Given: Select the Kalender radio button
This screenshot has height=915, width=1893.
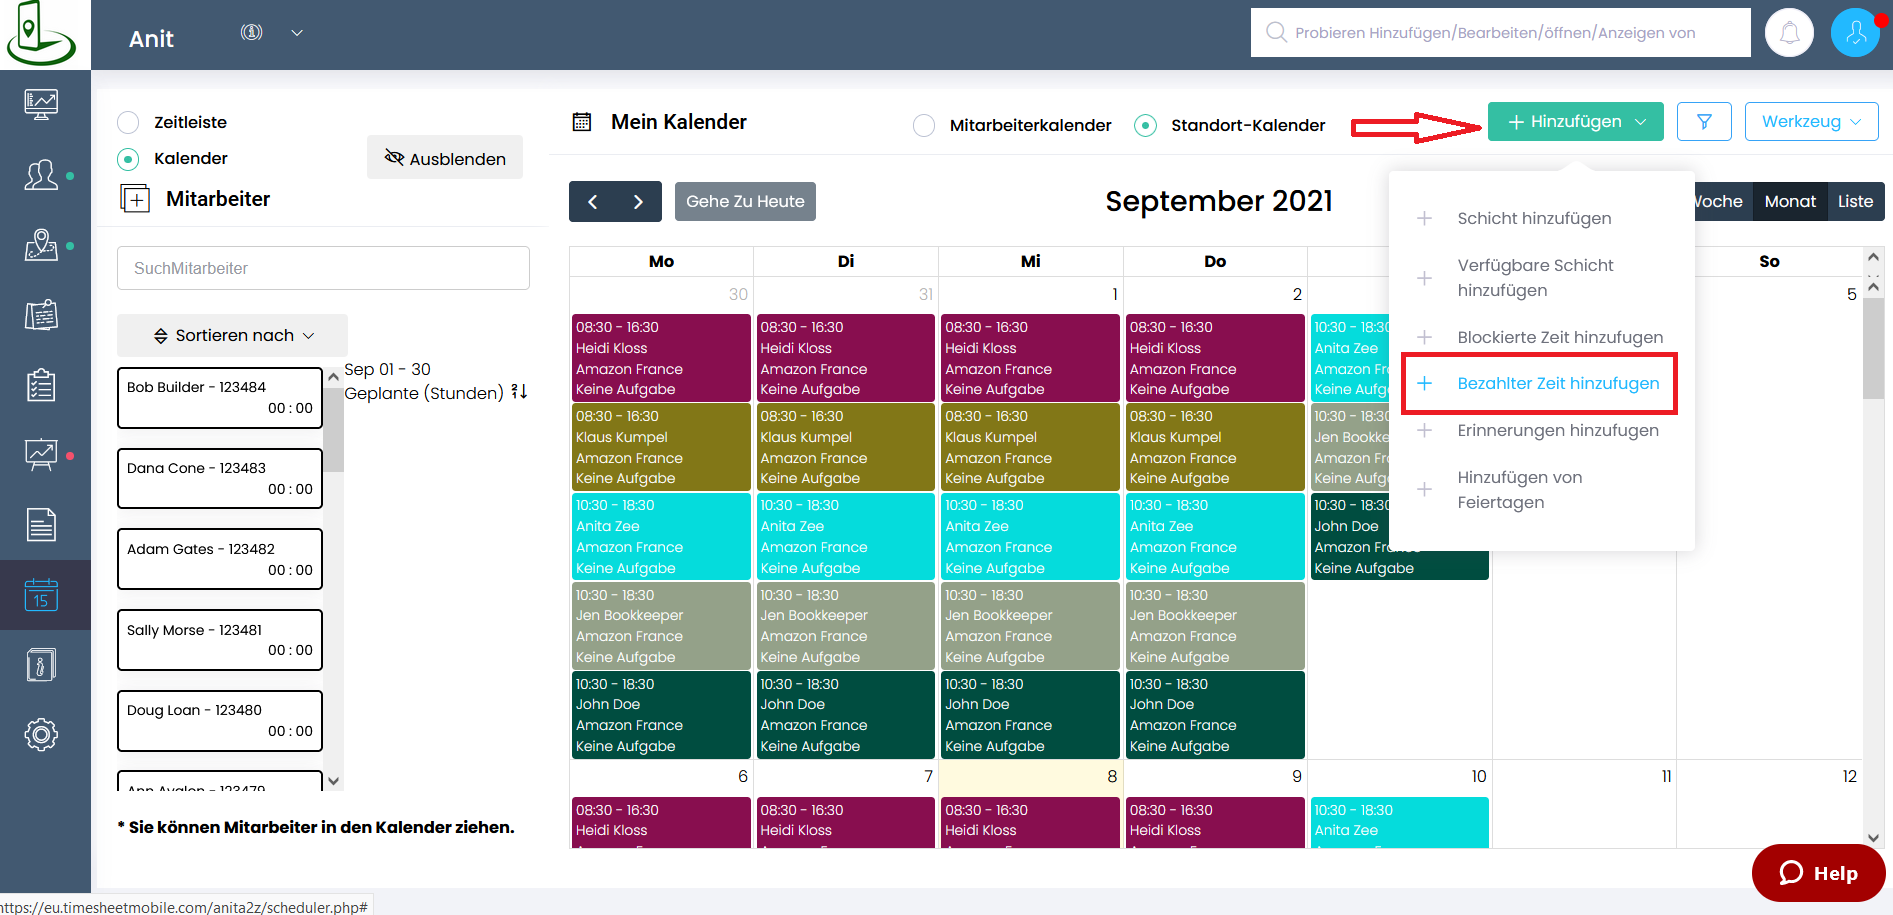Looking at the screenshot, I should coord(128,159).
